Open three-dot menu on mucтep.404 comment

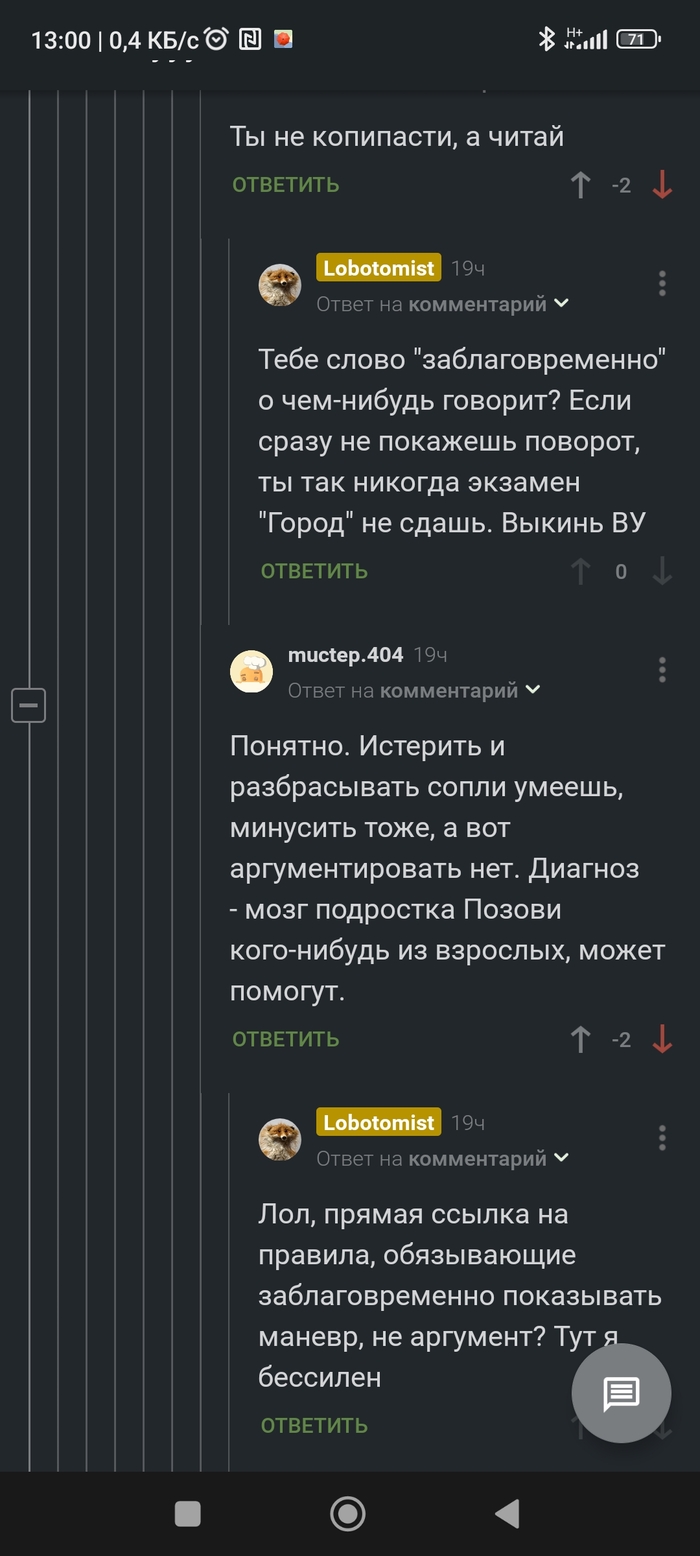(662, 670)
